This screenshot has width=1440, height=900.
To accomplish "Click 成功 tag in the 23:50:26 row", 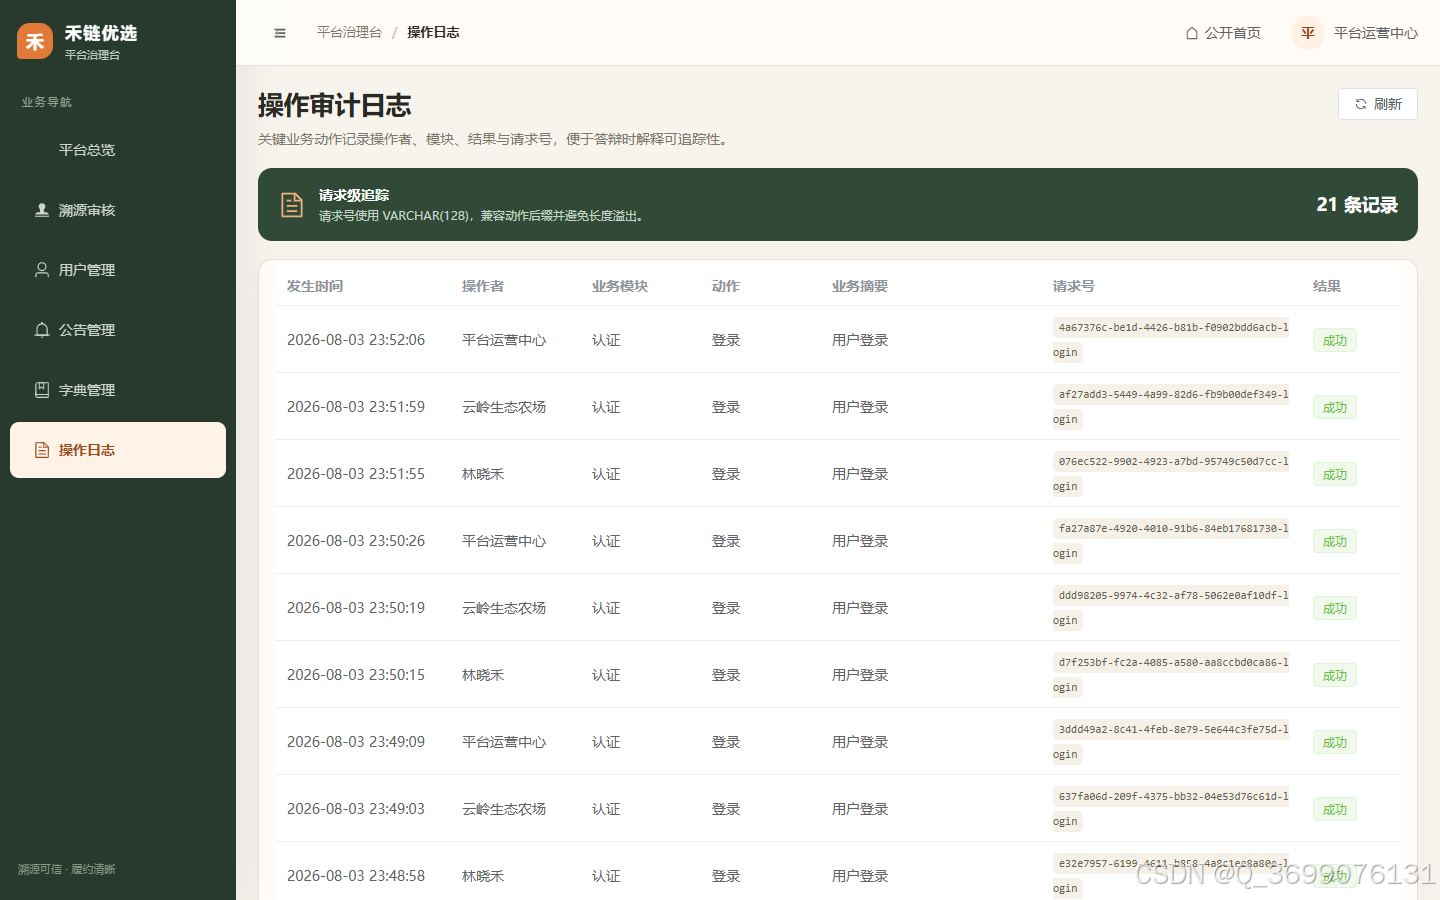I will [1335, 541].
